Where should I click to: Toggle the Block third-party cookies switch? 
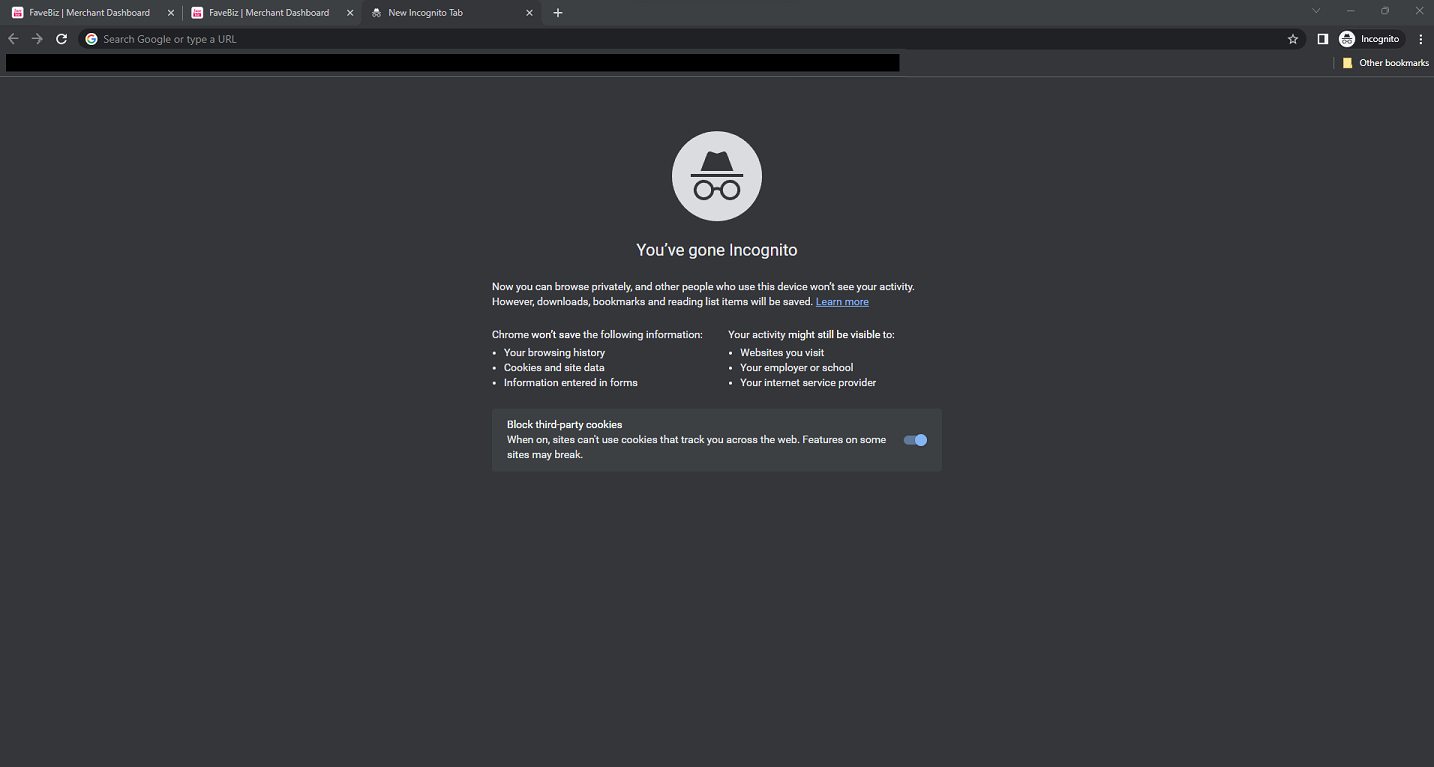(915, 440)
